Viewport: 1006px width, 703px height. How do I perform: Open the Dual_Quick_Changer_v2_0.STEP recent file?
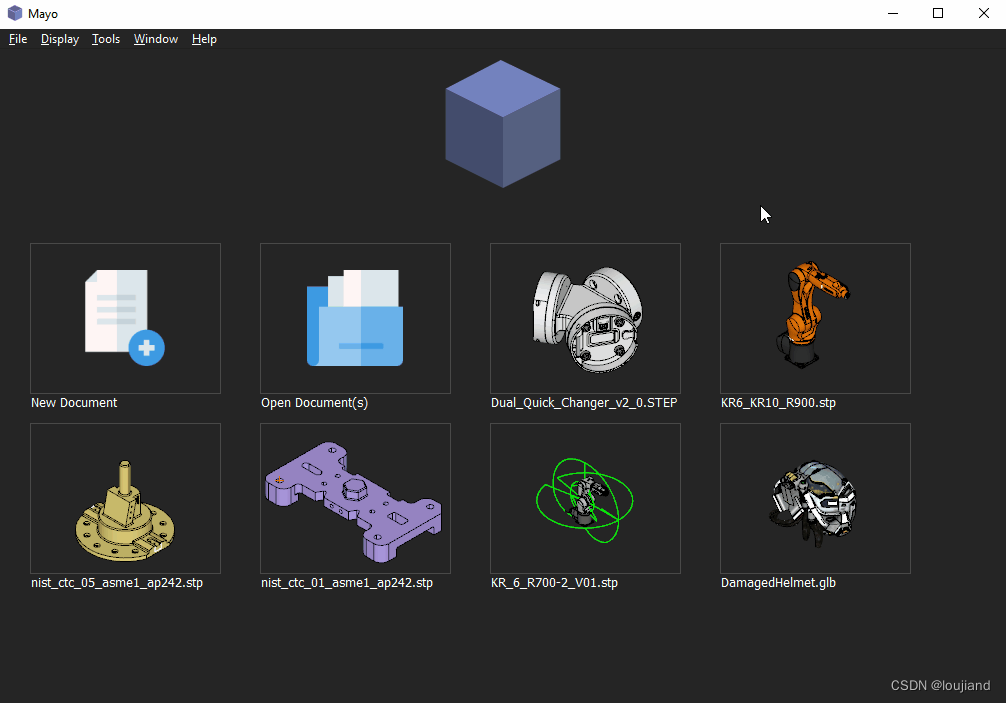coord(585,318)
